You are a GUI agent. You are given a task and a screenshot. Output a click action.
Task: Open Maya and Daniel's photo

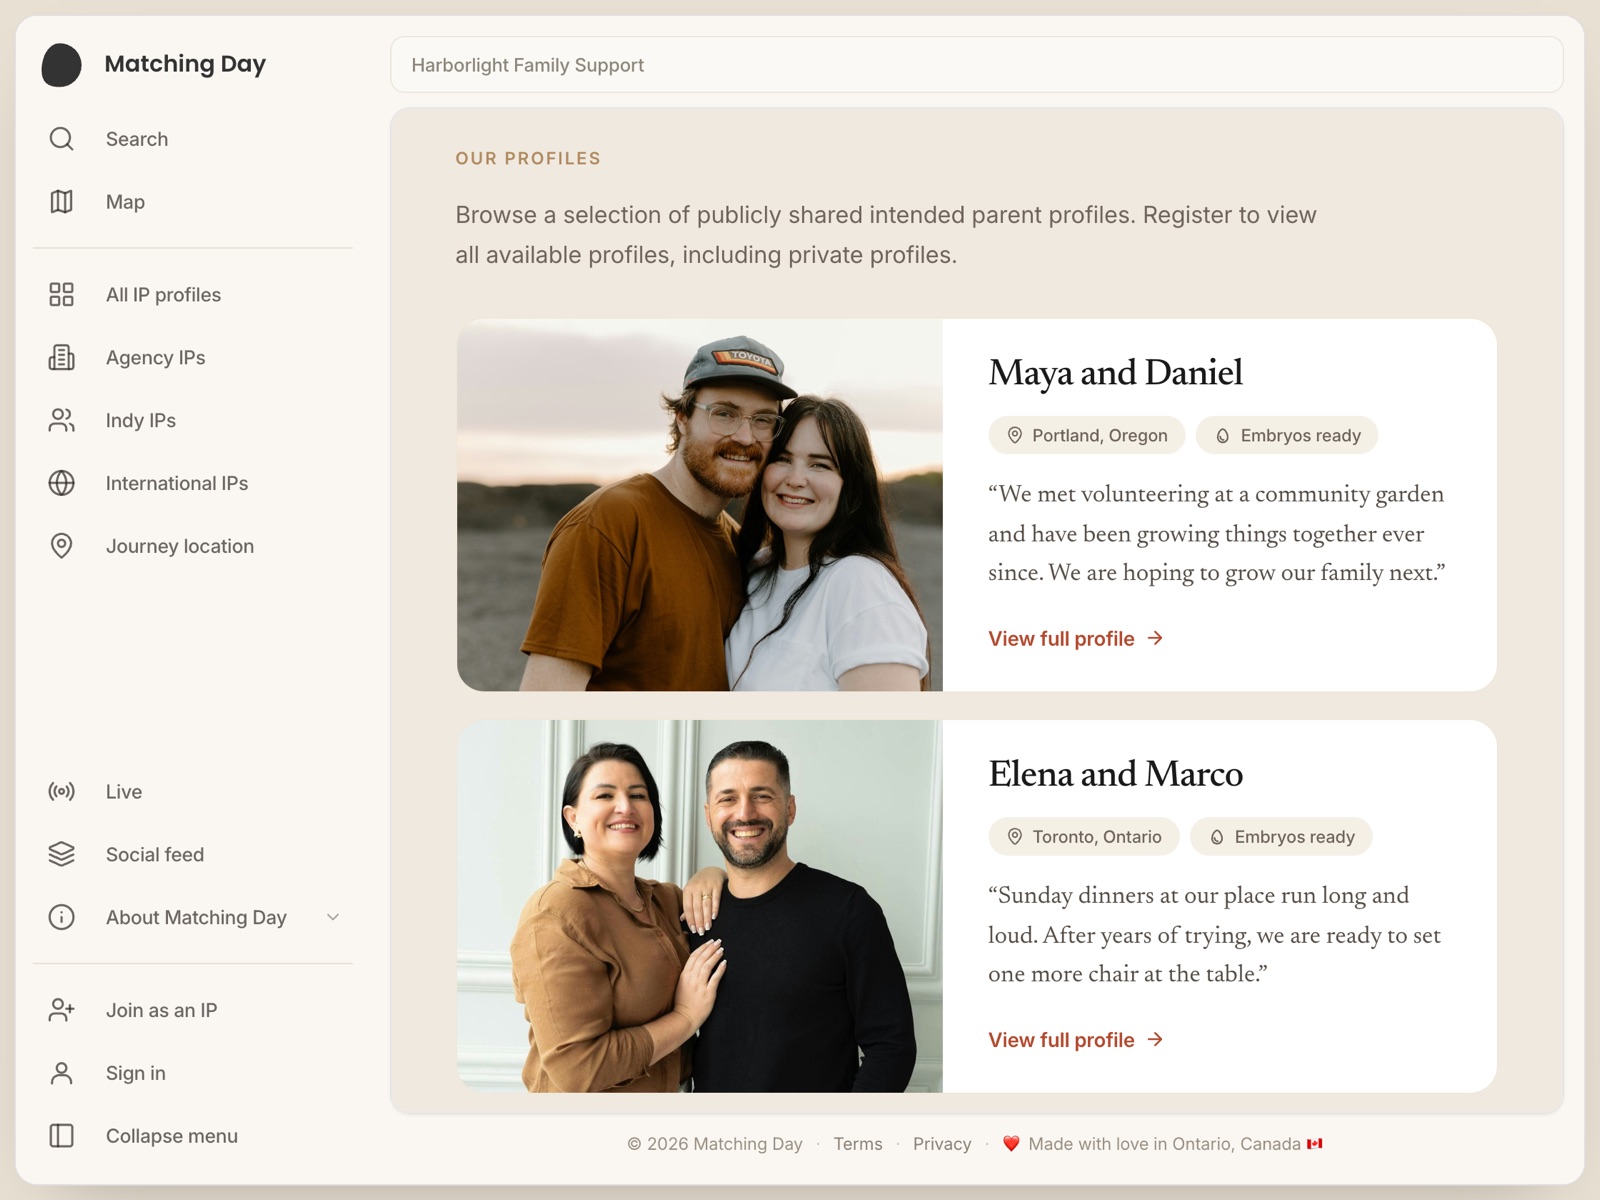[700, 505]
